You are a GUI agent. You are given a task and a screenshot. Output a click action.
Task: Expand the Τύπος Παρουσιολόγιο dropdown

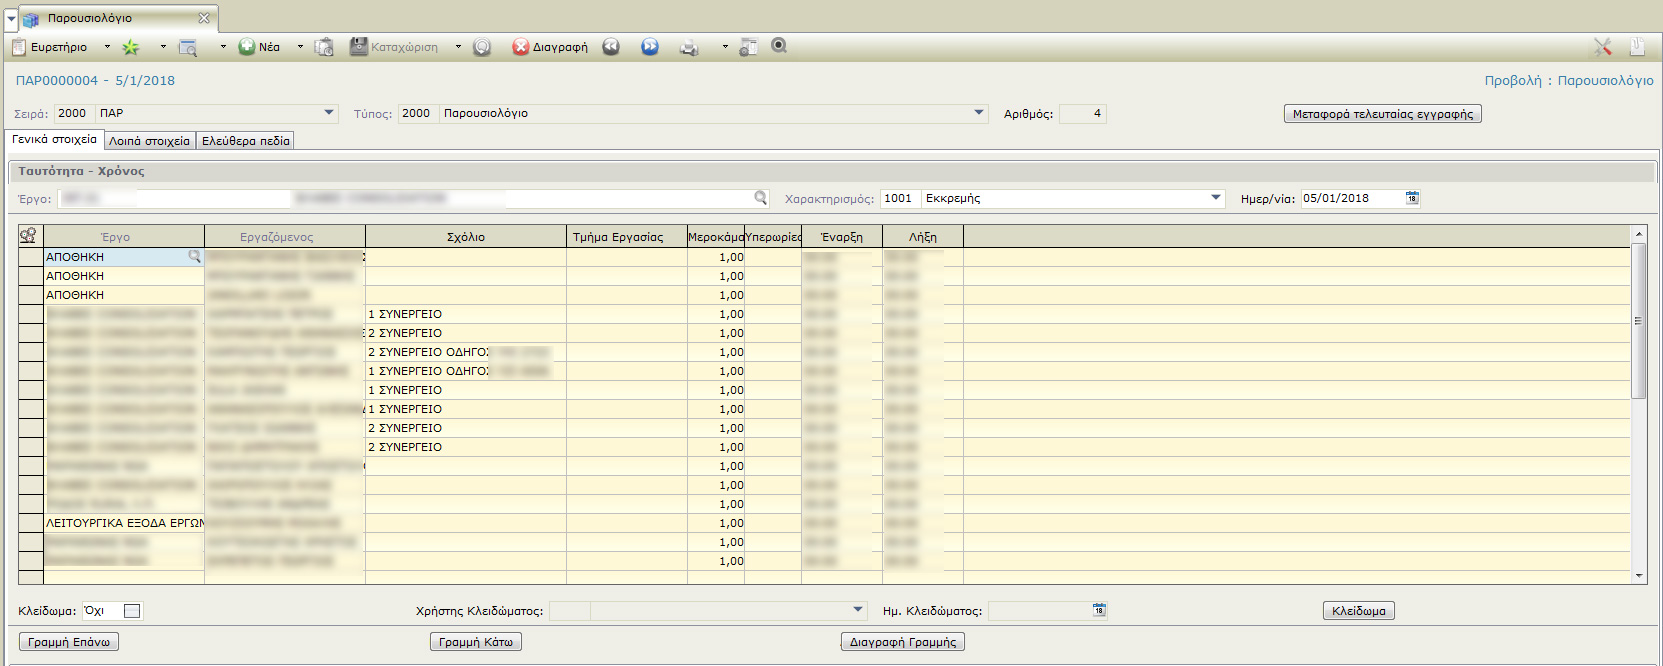pyautogui.click(x=979, y=113)
